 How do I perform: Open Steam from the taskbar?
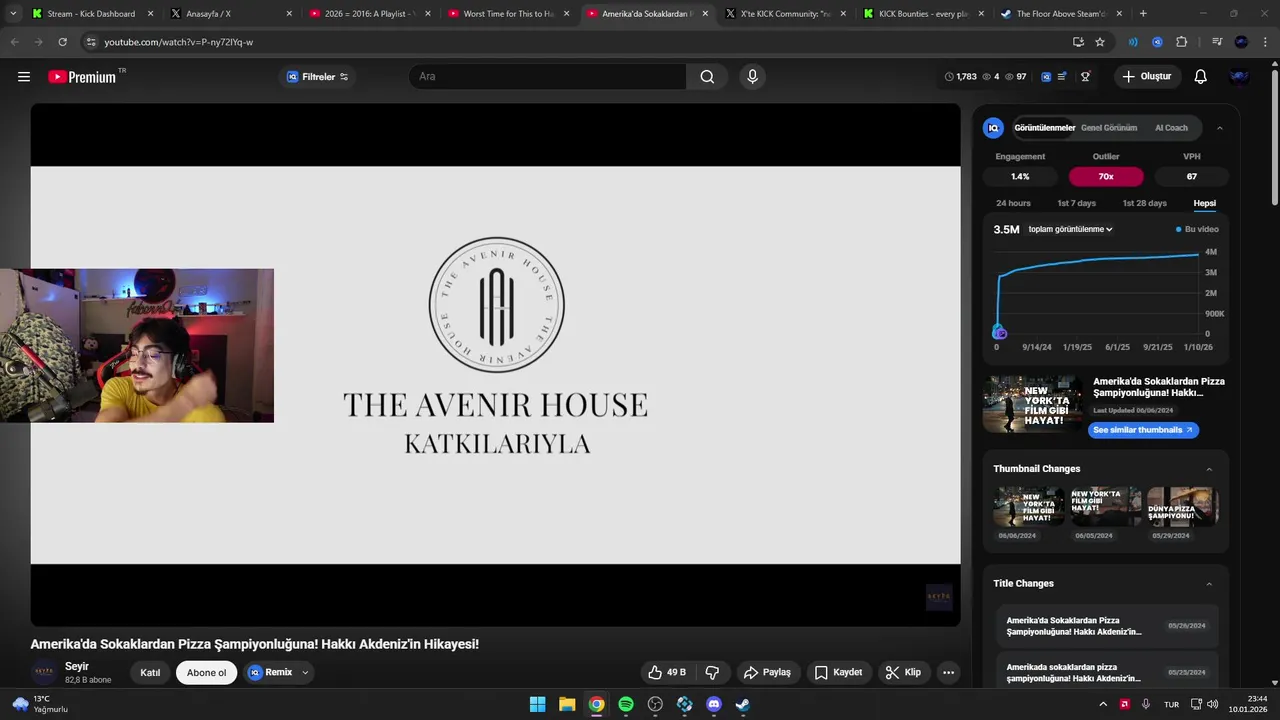(x=743, y=704)
